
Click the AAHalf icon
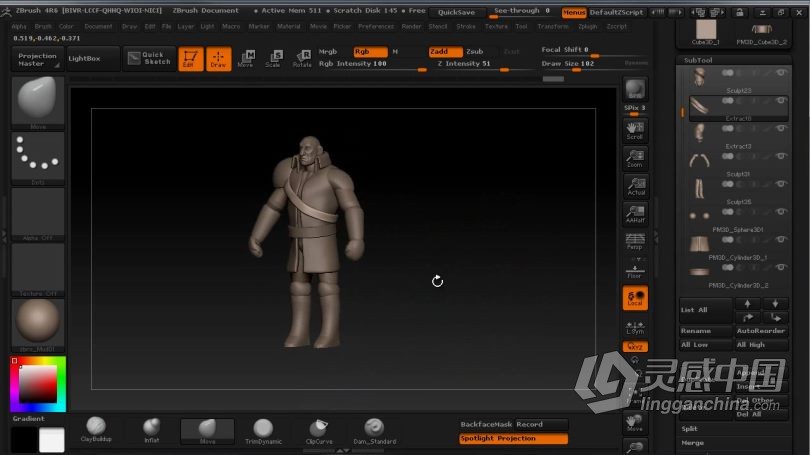[x=635, y=214]
